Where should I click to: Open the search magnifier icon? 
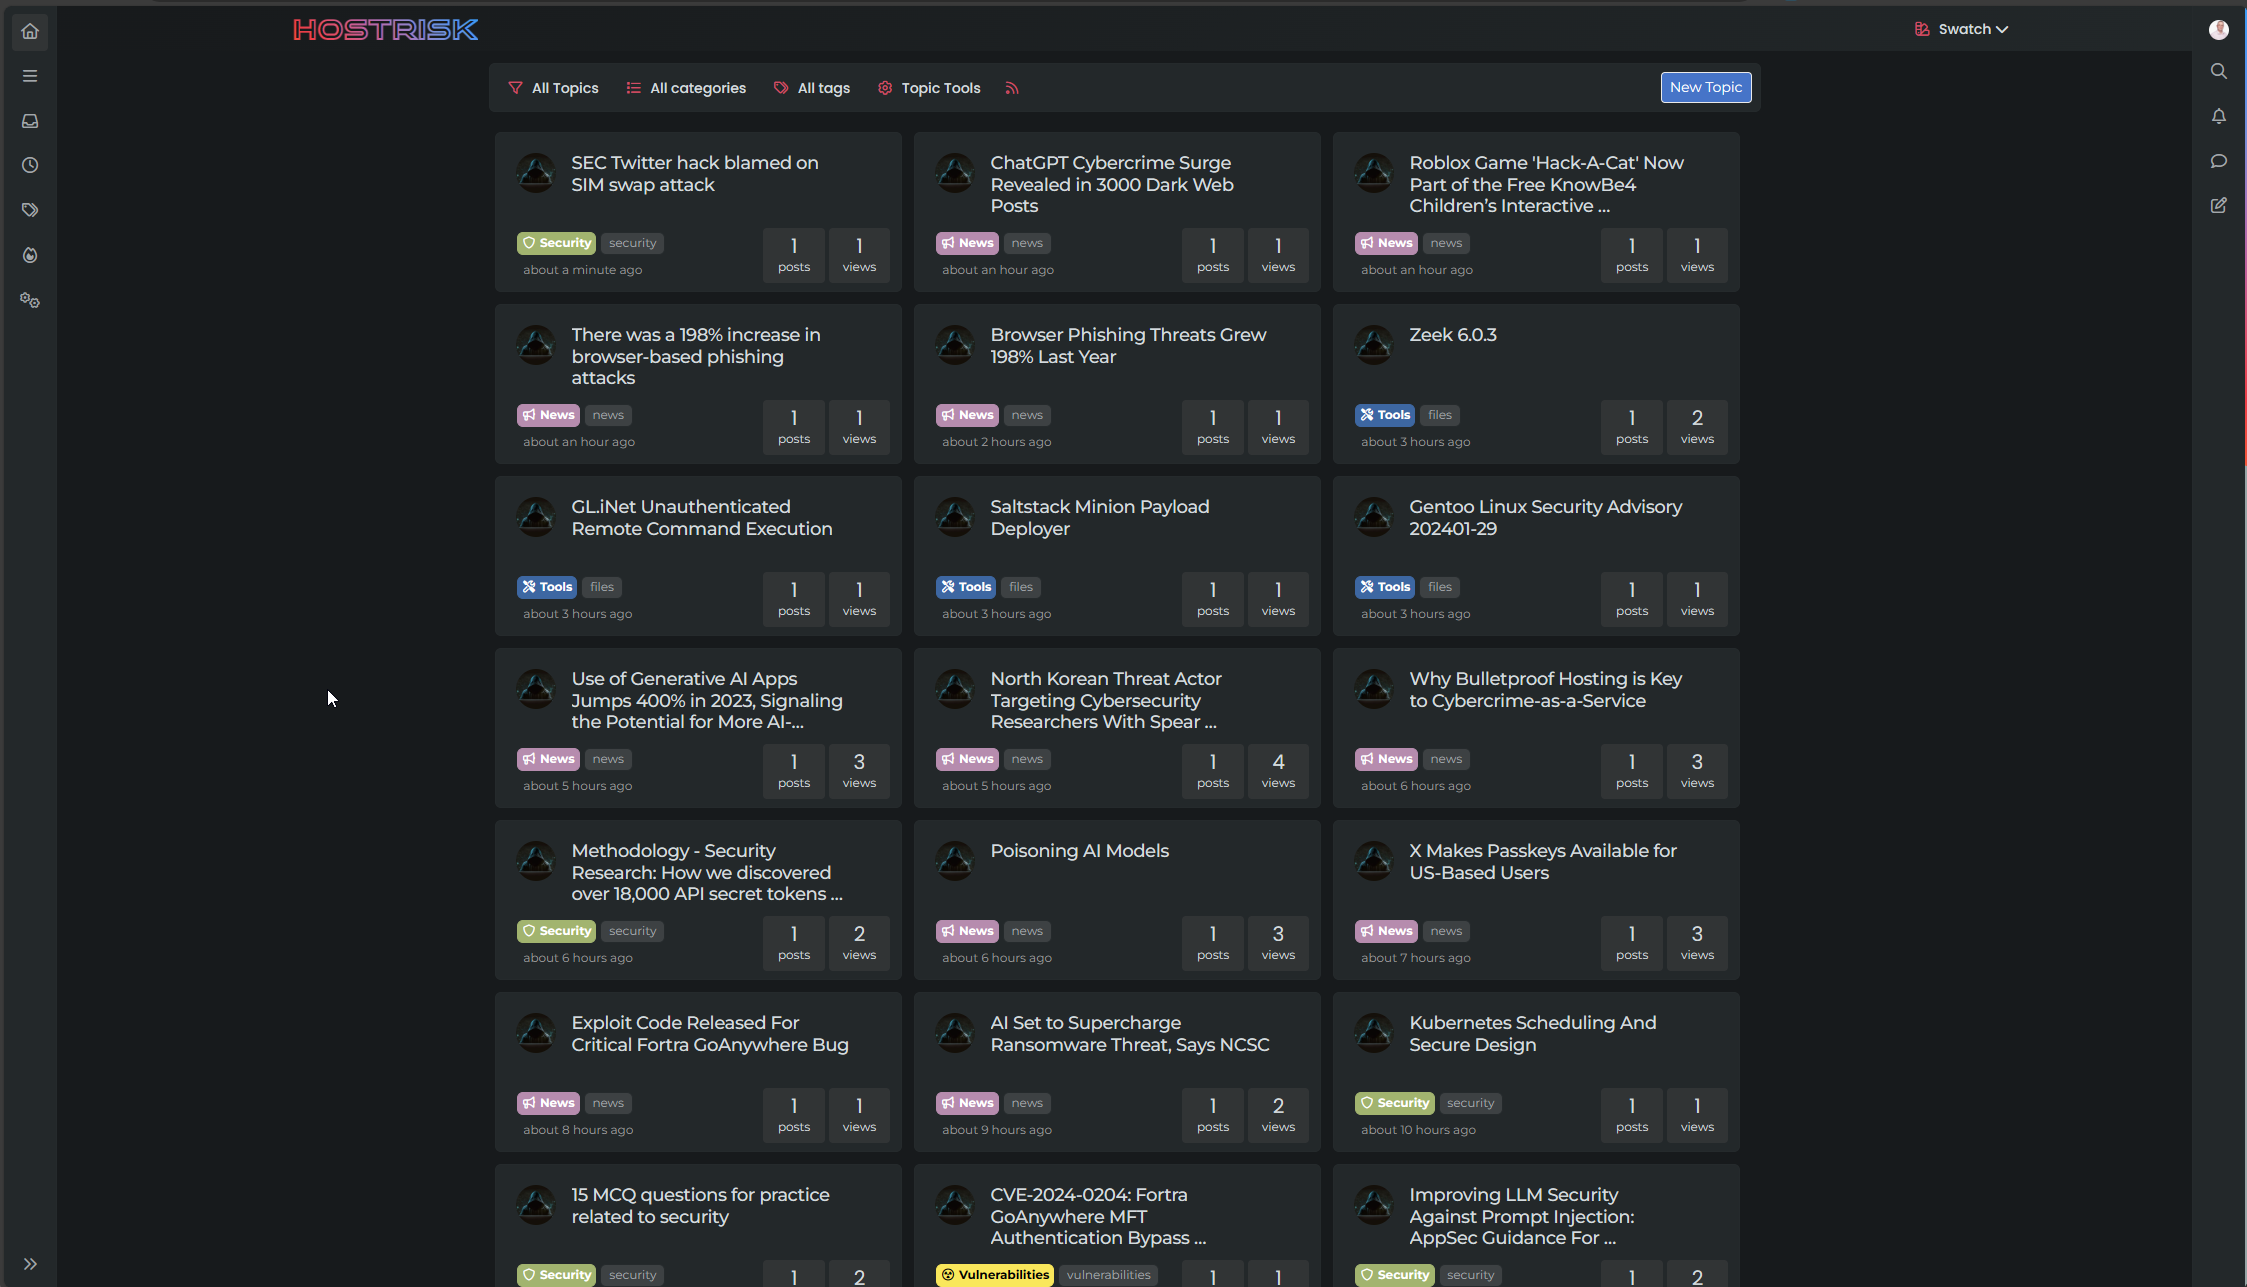coord(2218,71)
